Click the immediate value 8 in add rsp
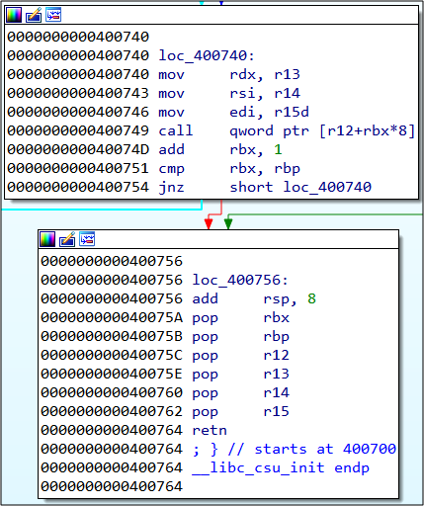424x506 pixels. pos(312,299)
